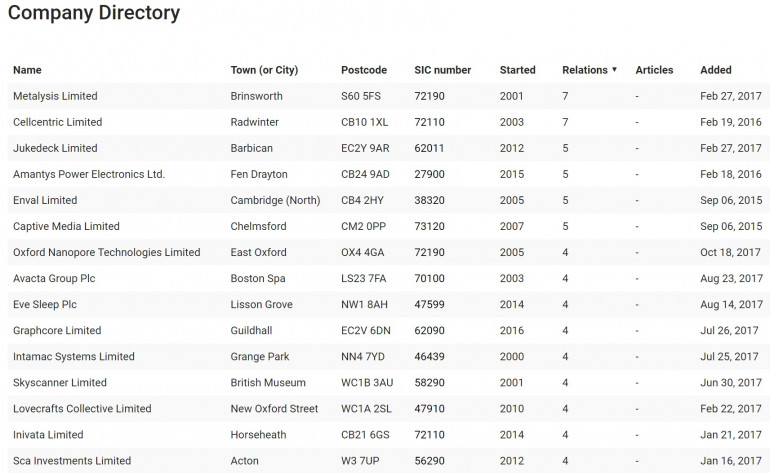770x473 pixels.
Task: Open Oxford Nanopore Technologies Limited entry
Action: (x=107, y=252)
